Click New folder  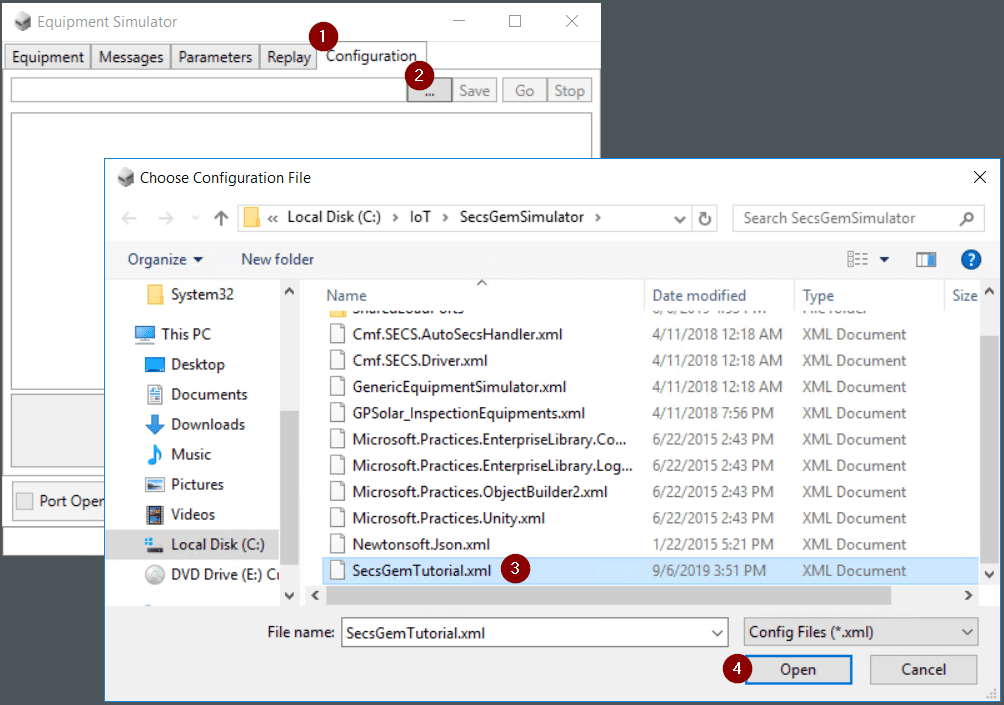277,259
